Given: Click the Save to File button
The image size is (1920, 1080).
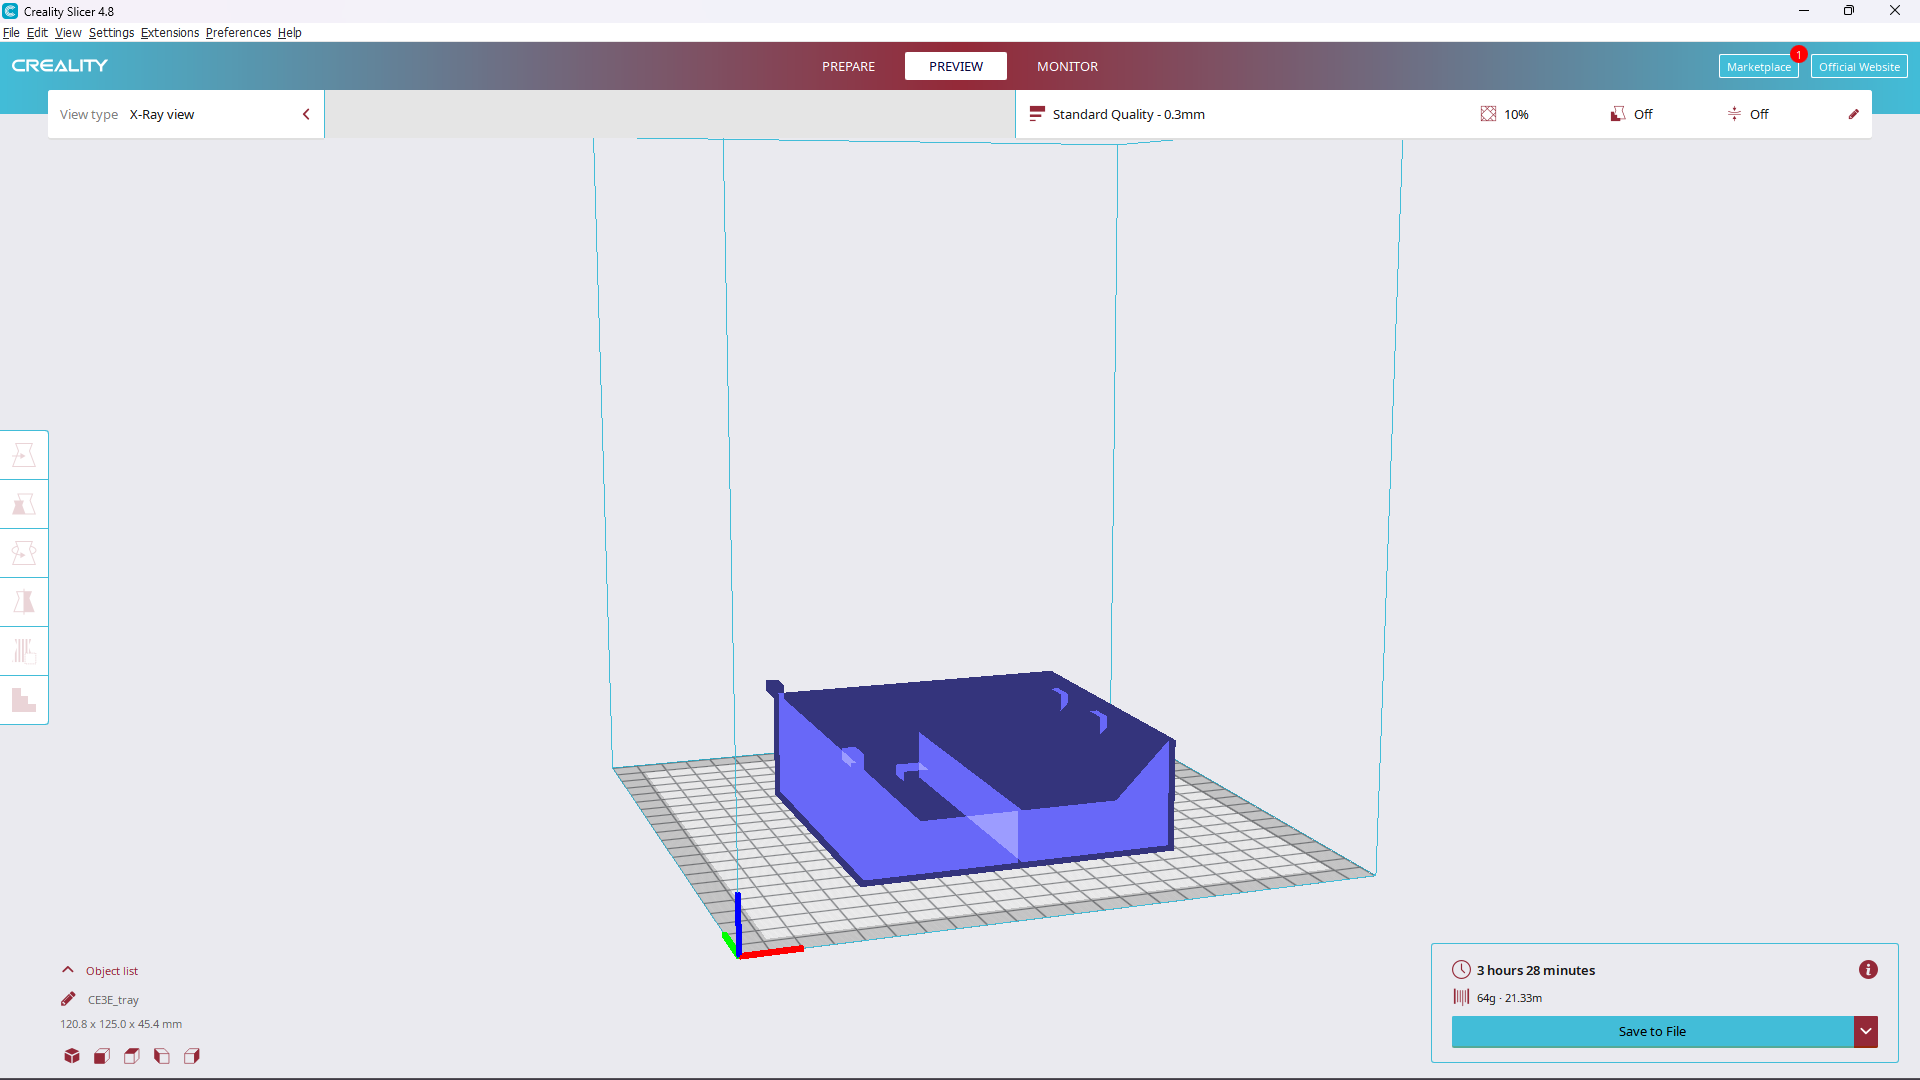Looking at the screenshot, I should [x=1650, y=1031].
